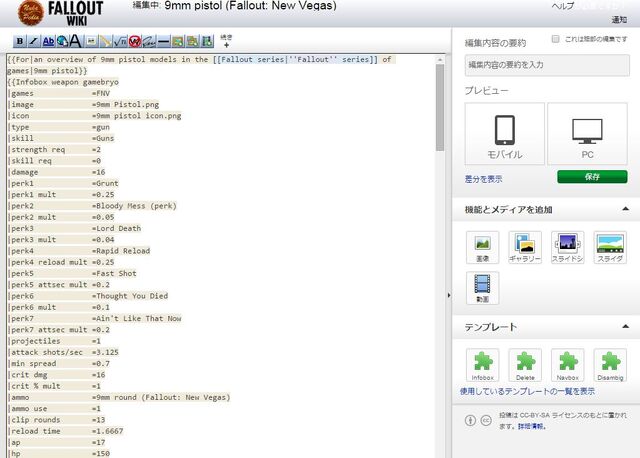Image resolution: width=640 pixels, height=458 pixels.
Task: Insert the Infobox template
Action: (x=482, y=365)
